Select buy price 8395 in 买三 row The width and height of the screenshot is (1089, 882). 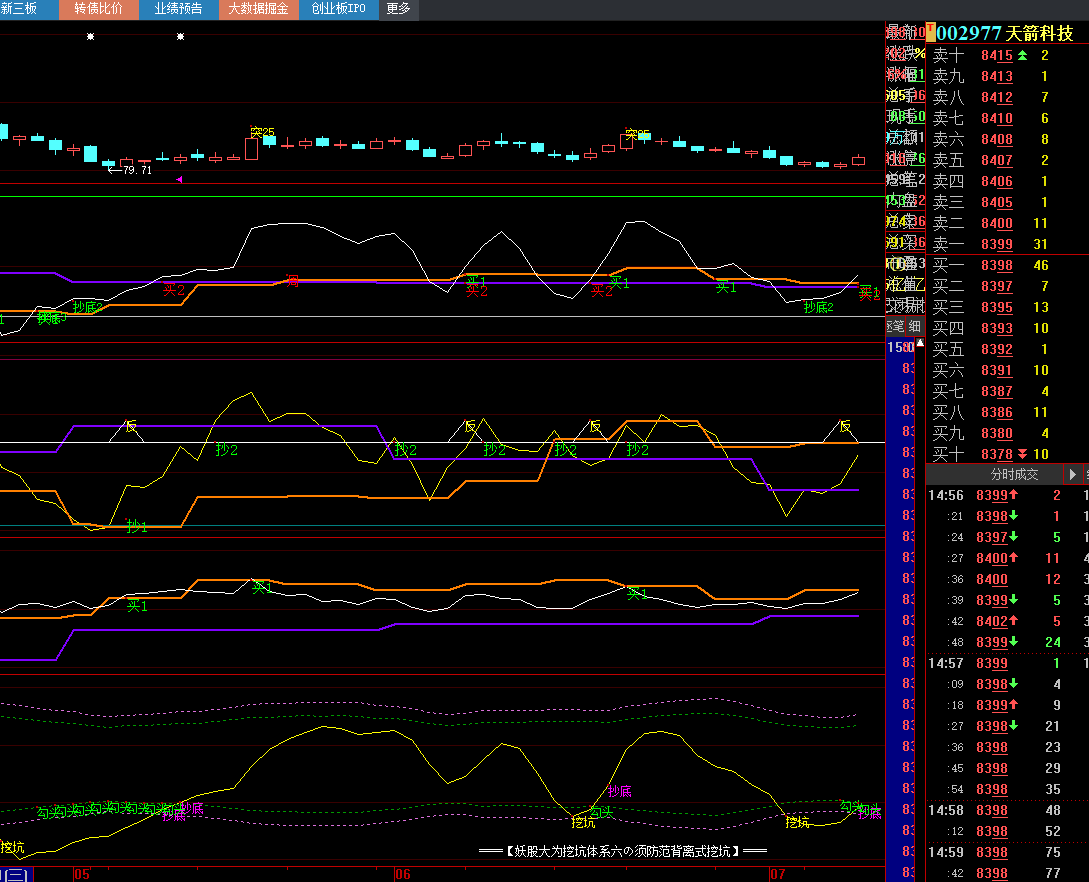(x=997, y=307)
